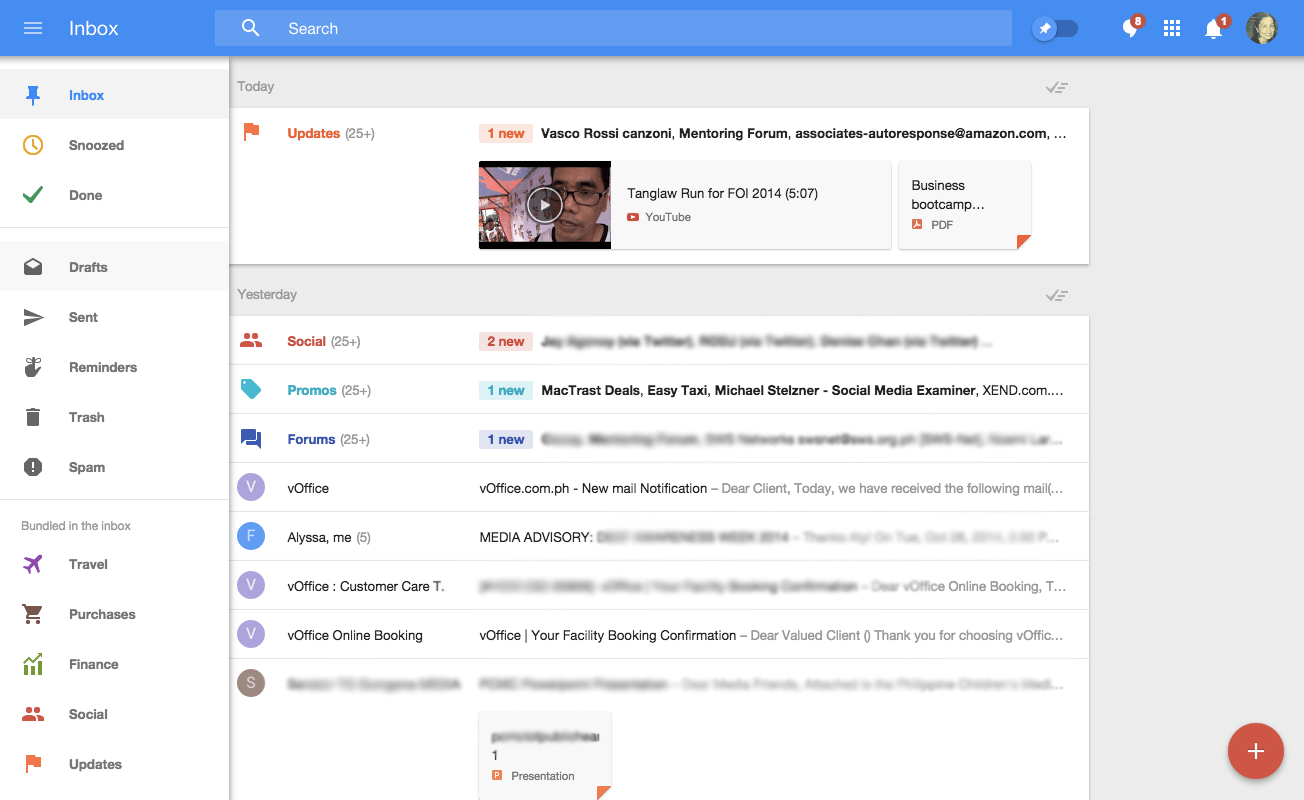Play the Tanglaw Run video thumbnail
1304x800 pixels.
[x=545, y=205]
